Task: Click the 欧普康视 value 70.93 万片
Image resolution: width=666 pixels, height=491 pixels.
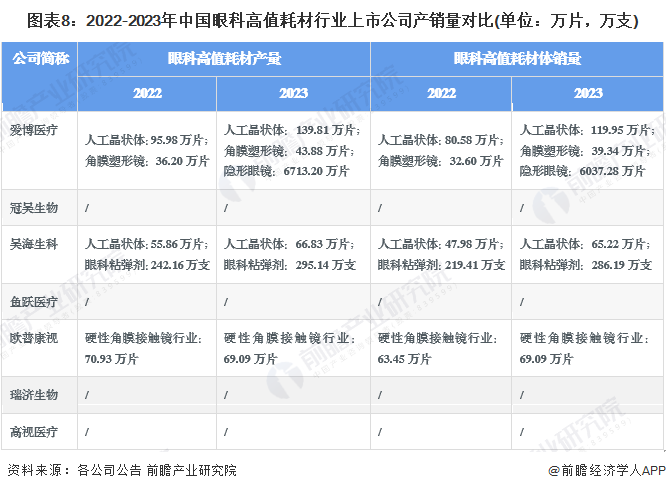Action: pyautogui.click(x=111, y=359)
